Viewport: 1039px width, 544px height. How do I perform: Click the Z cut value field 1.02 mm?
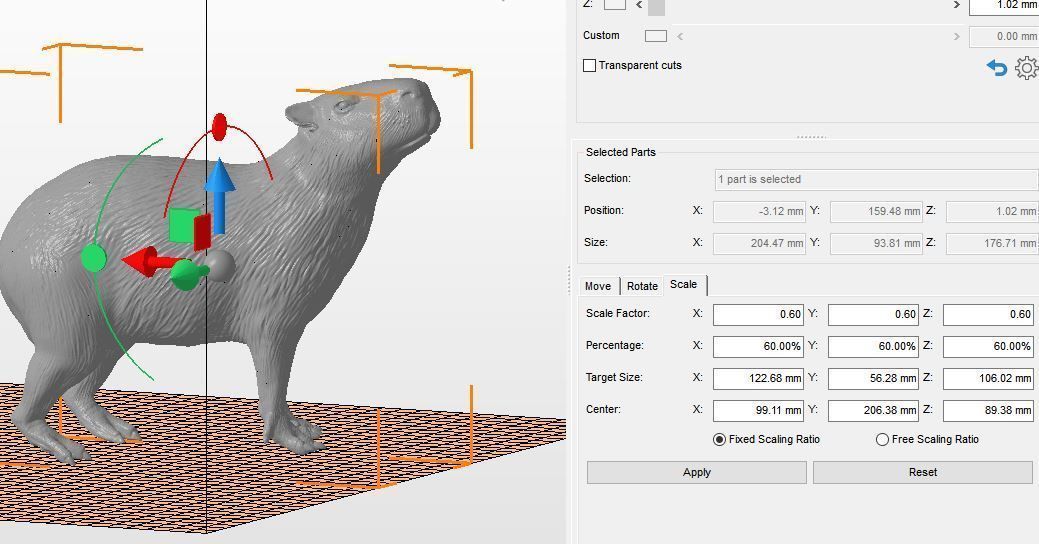[1003, 7]
